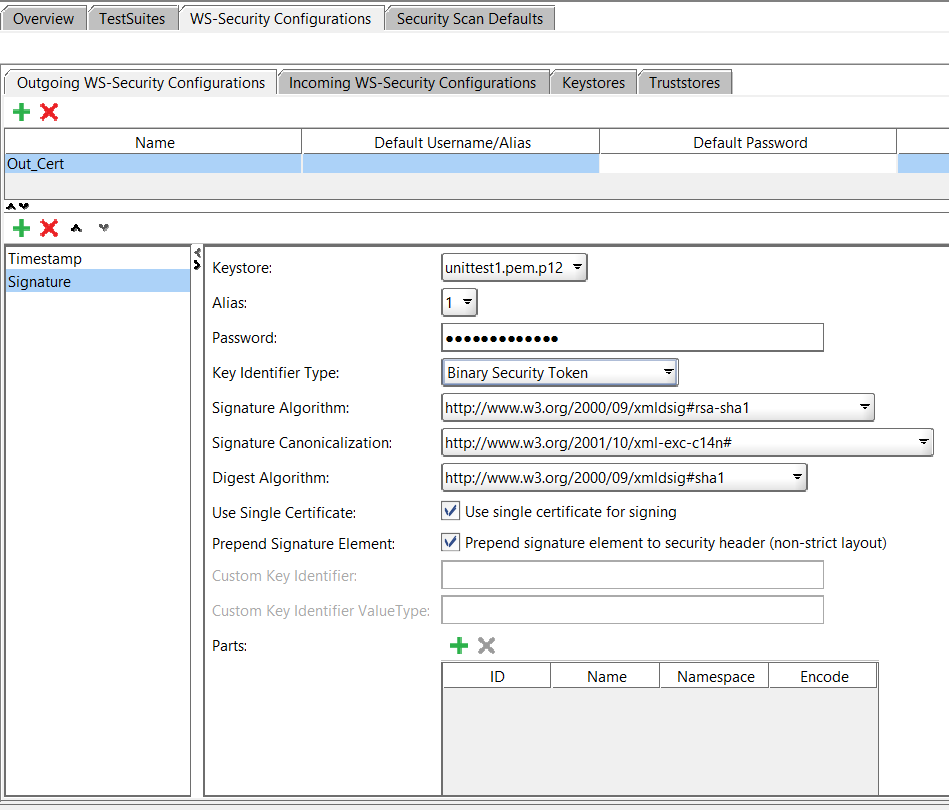The width and height of the screenshot is (949, 810).
Task: Add a new signature part
Action: 459,646
